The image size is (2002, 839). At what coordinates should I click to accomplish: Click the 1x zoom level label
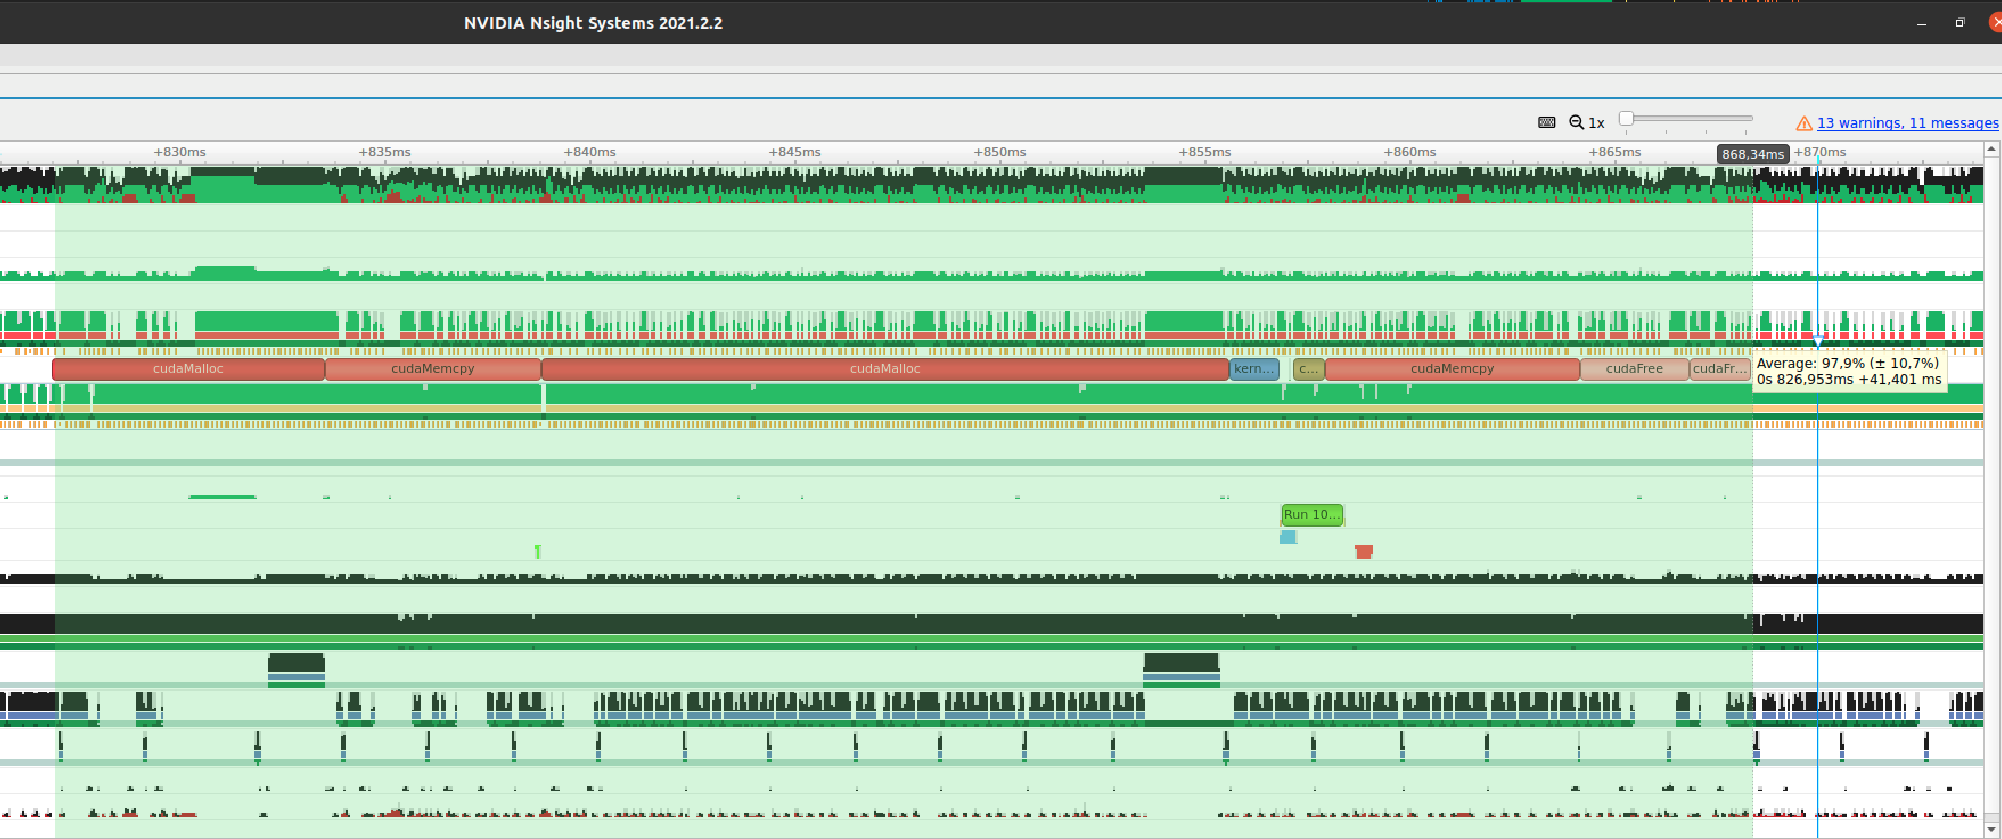click(x=1596, y=123)
